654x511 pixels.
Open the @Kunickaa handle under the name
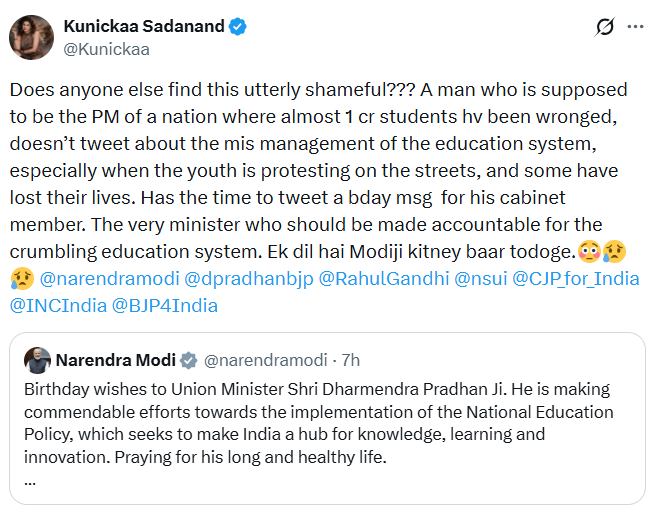point(106,49)
